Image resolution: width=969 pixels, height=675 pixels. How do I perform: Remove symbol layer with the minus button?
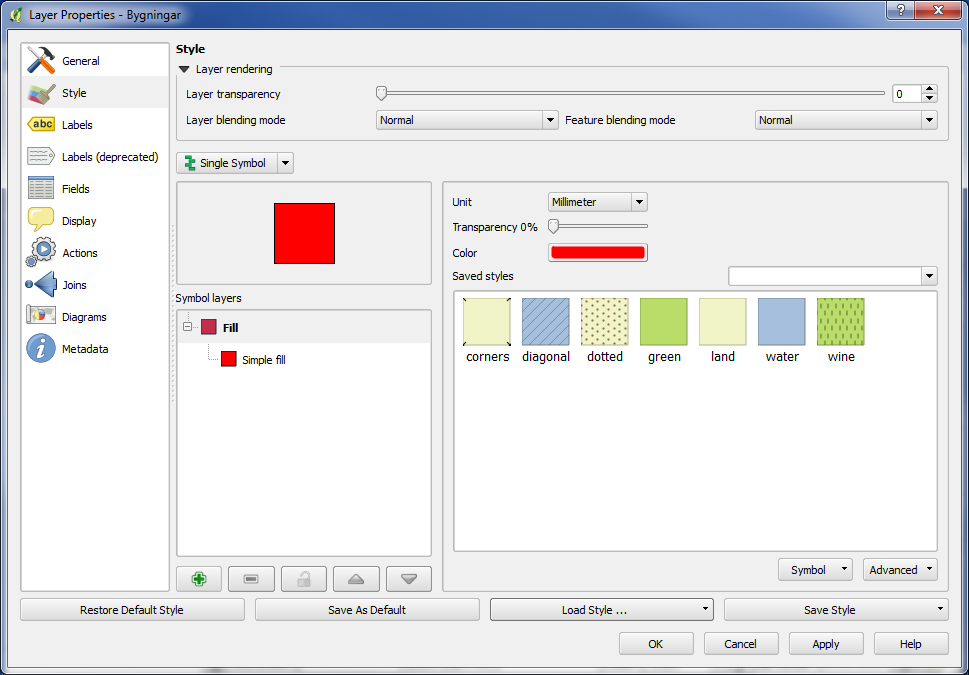[x=251, y=579]
